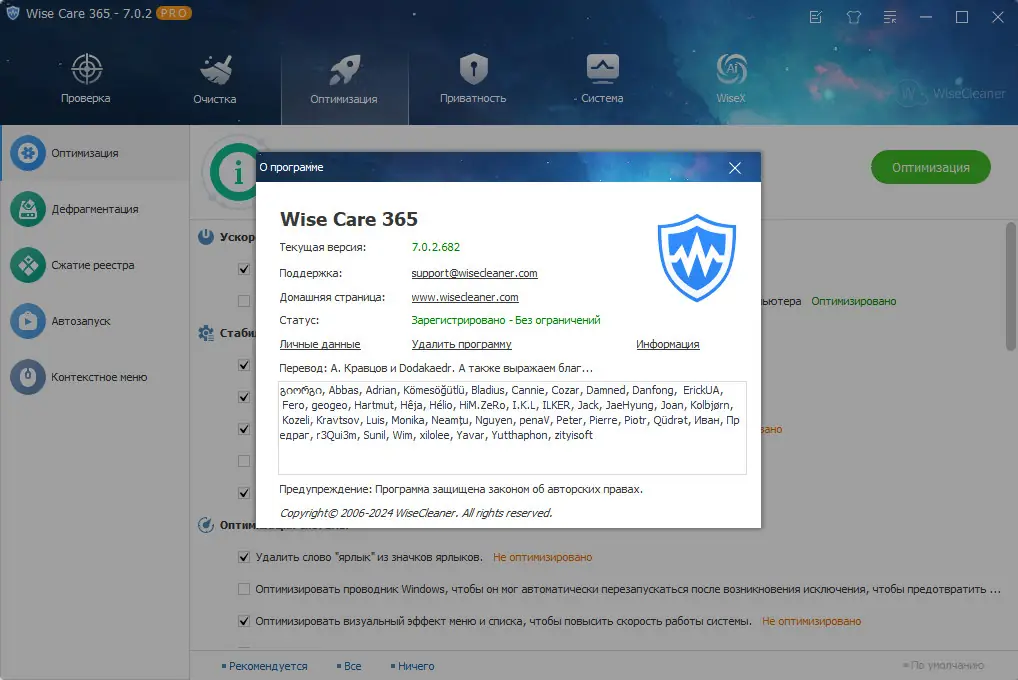Click the Приватность shield keyhole icon
1018x680 pixels.
(474, 69)
